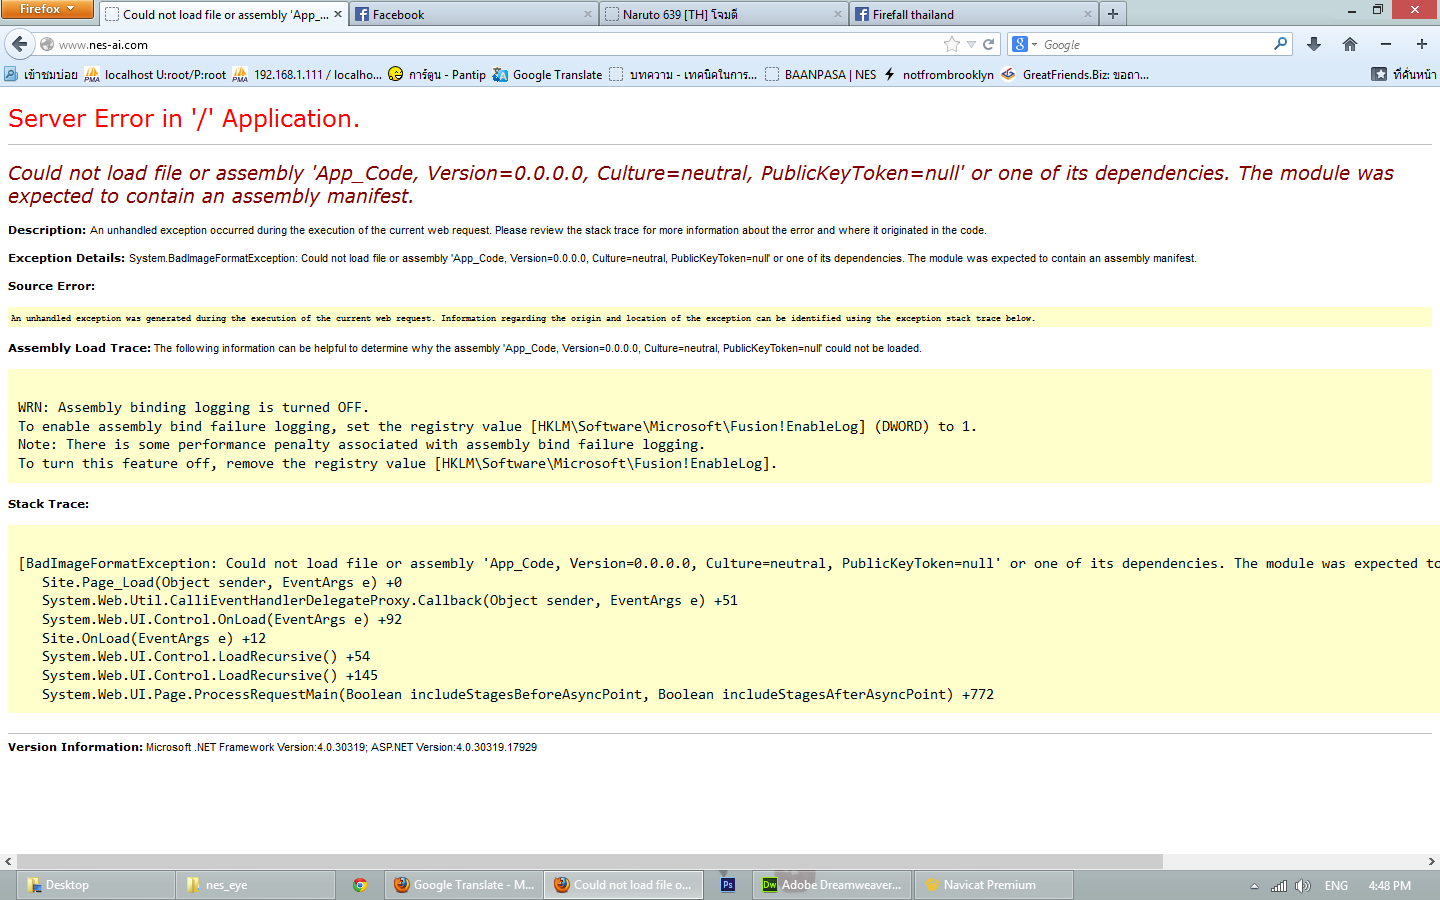
Task: Open the BAANPASA | NES bookmark
Action: pyautogui.click(x=821, y=74)
